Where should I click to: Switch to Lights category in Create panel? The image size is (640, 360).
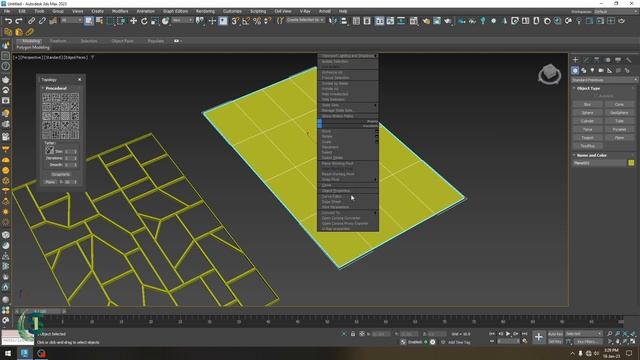592,71
